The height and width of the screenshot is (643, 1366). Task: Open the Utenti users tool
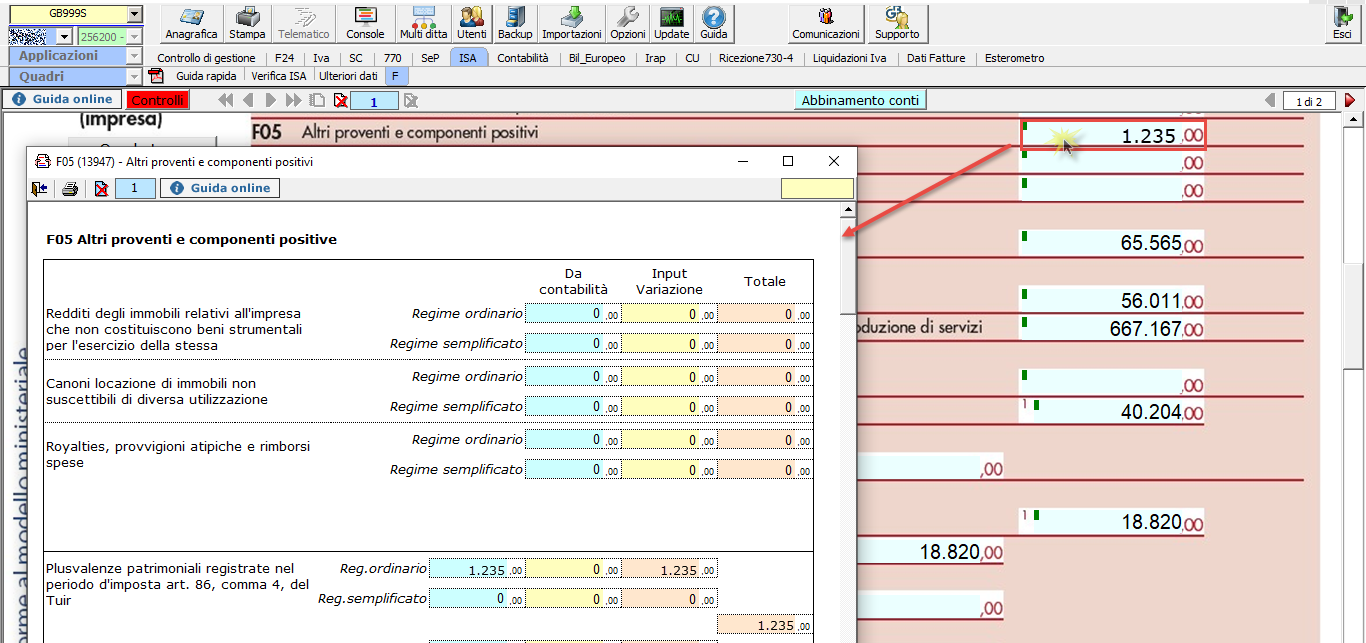[472, 23]
